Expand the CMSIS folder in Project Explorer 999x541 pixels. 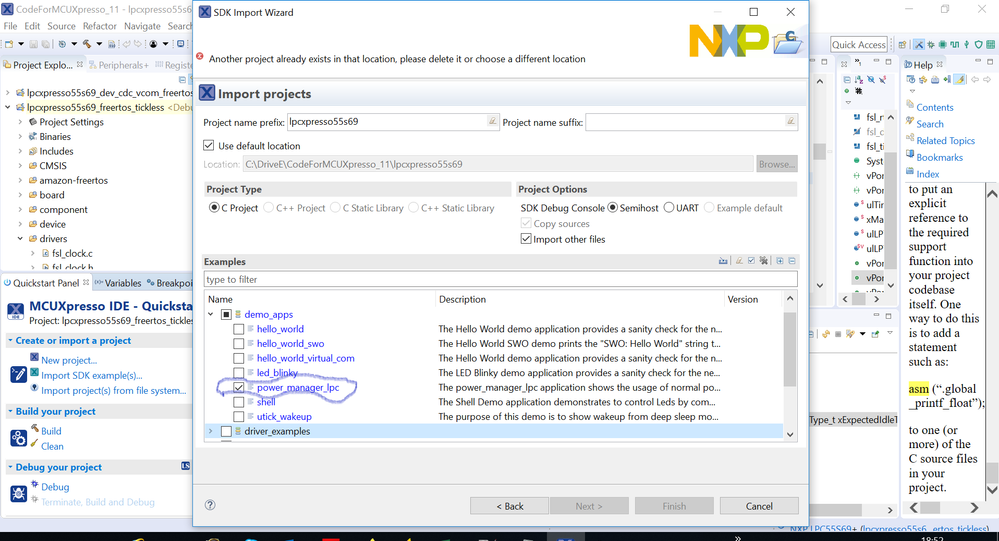[x=20, y=166]
